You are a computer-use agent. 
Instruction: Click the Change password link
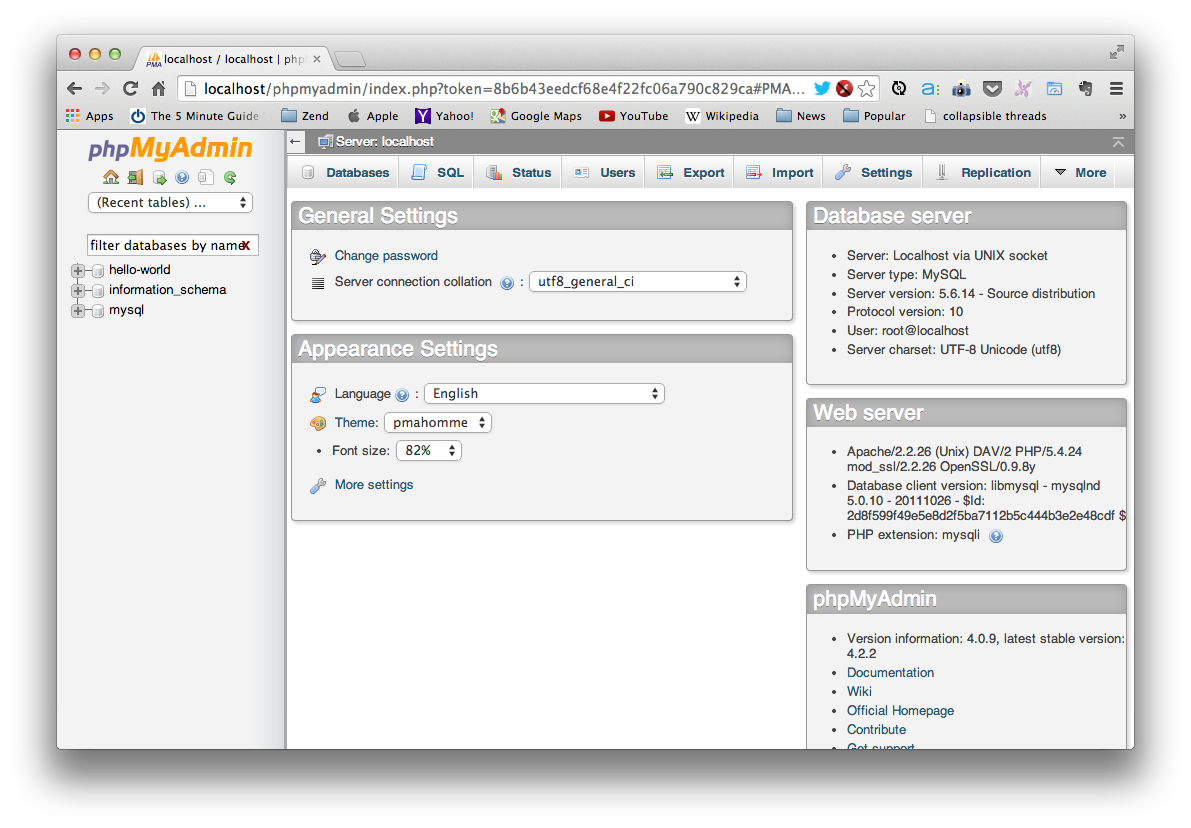[385, 255]
